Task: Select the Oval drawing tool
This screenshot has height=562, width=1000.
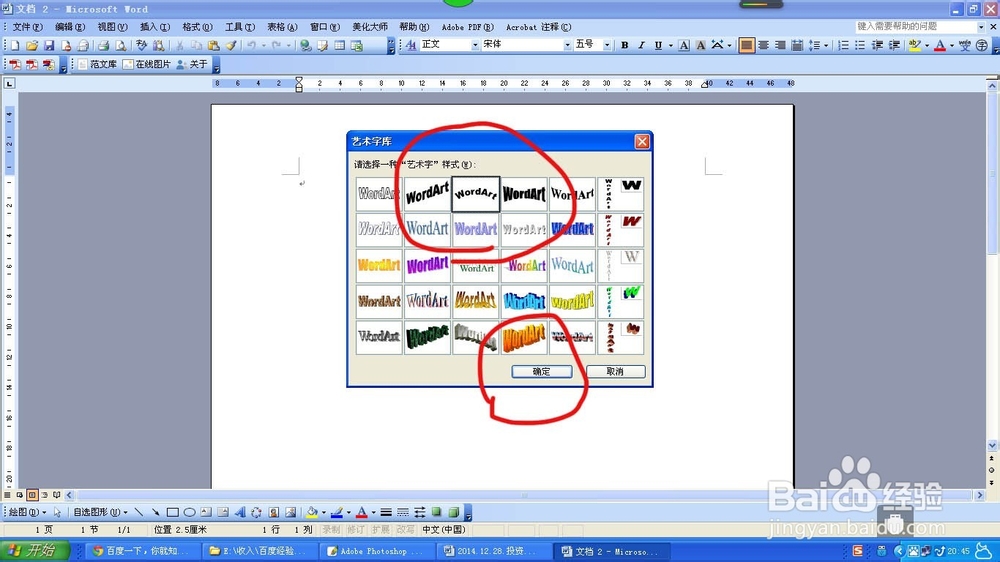Action: tap(189, 512)
